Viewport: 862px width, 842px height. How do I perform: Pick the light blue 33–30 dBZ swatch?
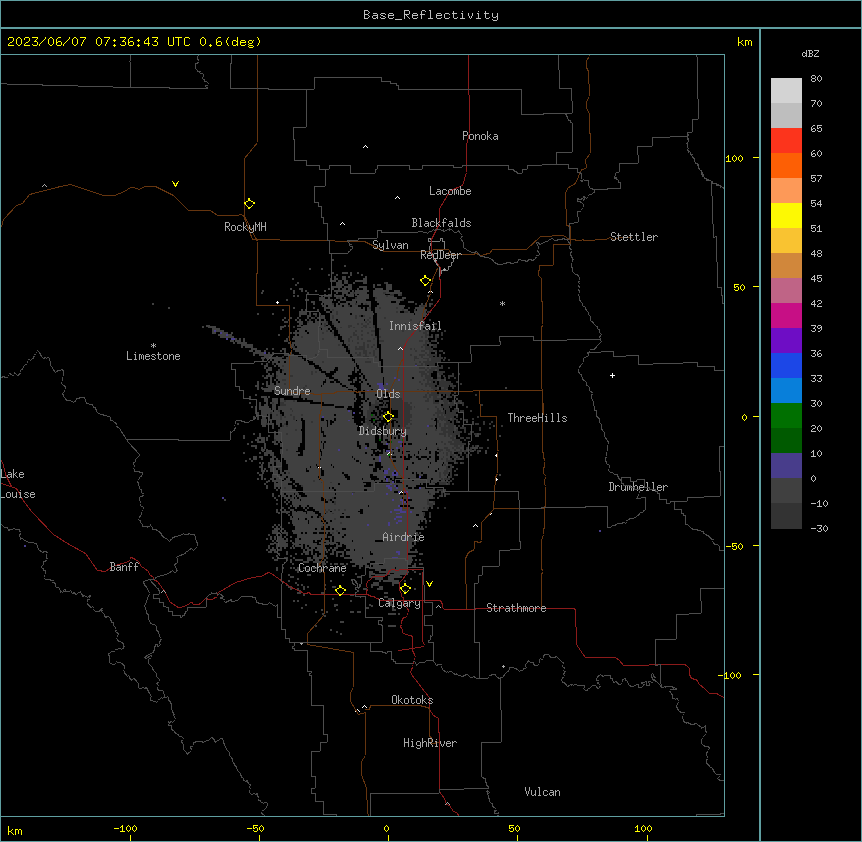[x=786, y=390]
